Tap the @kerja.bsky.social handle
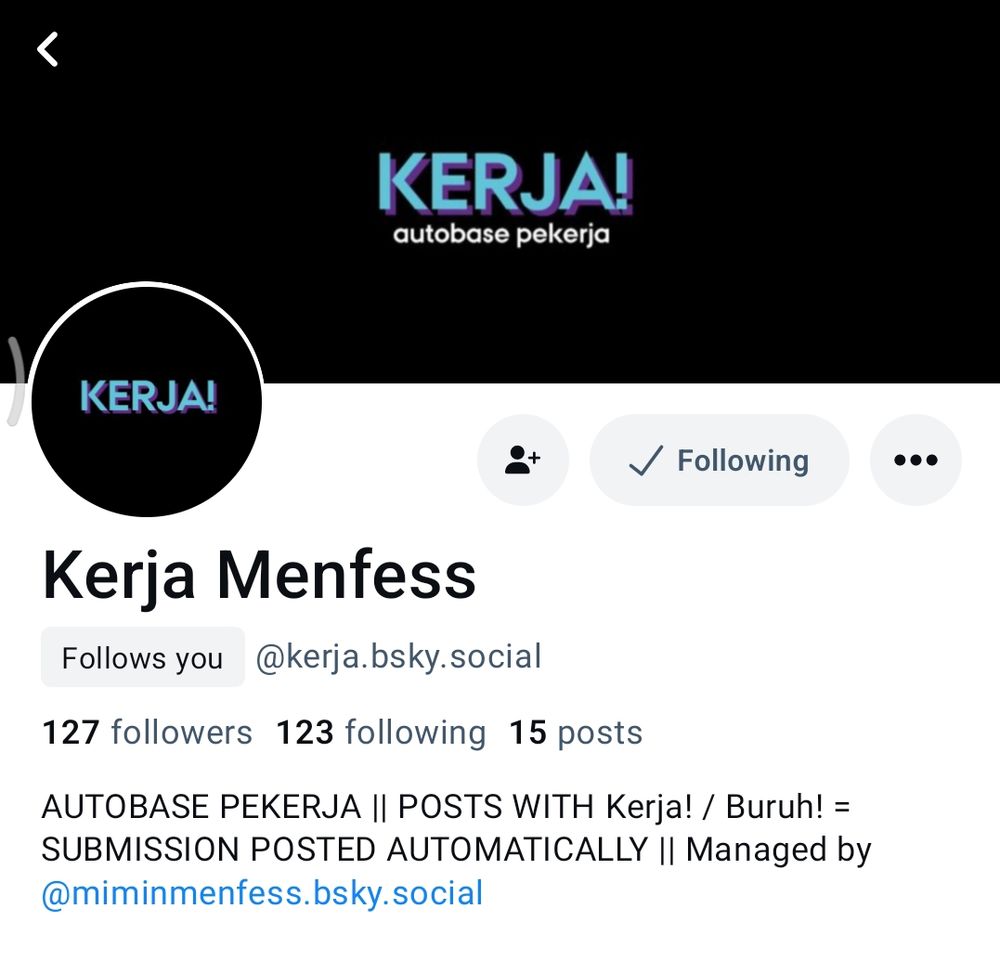This screenshot has height=960, width=1000. (x=399, y=657)
